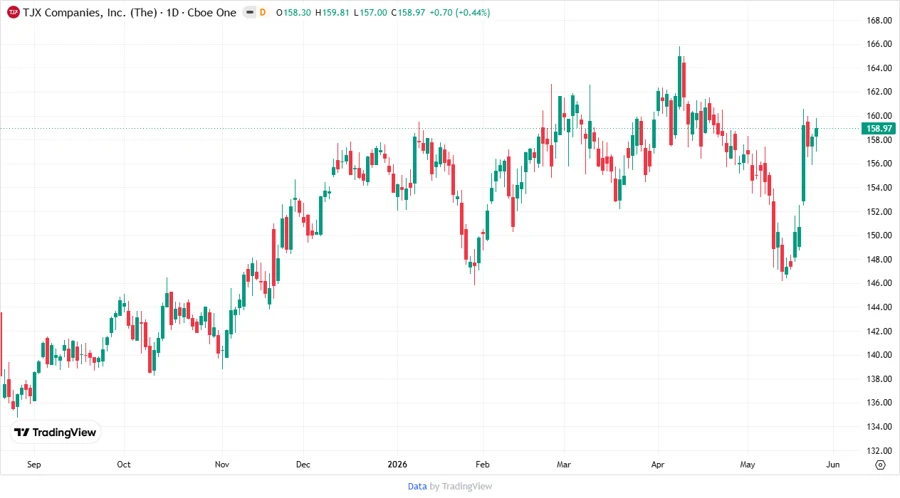Click the 136.00 price axis label
The height and width of the screenshot is (498, 900).
click(879, 403)
